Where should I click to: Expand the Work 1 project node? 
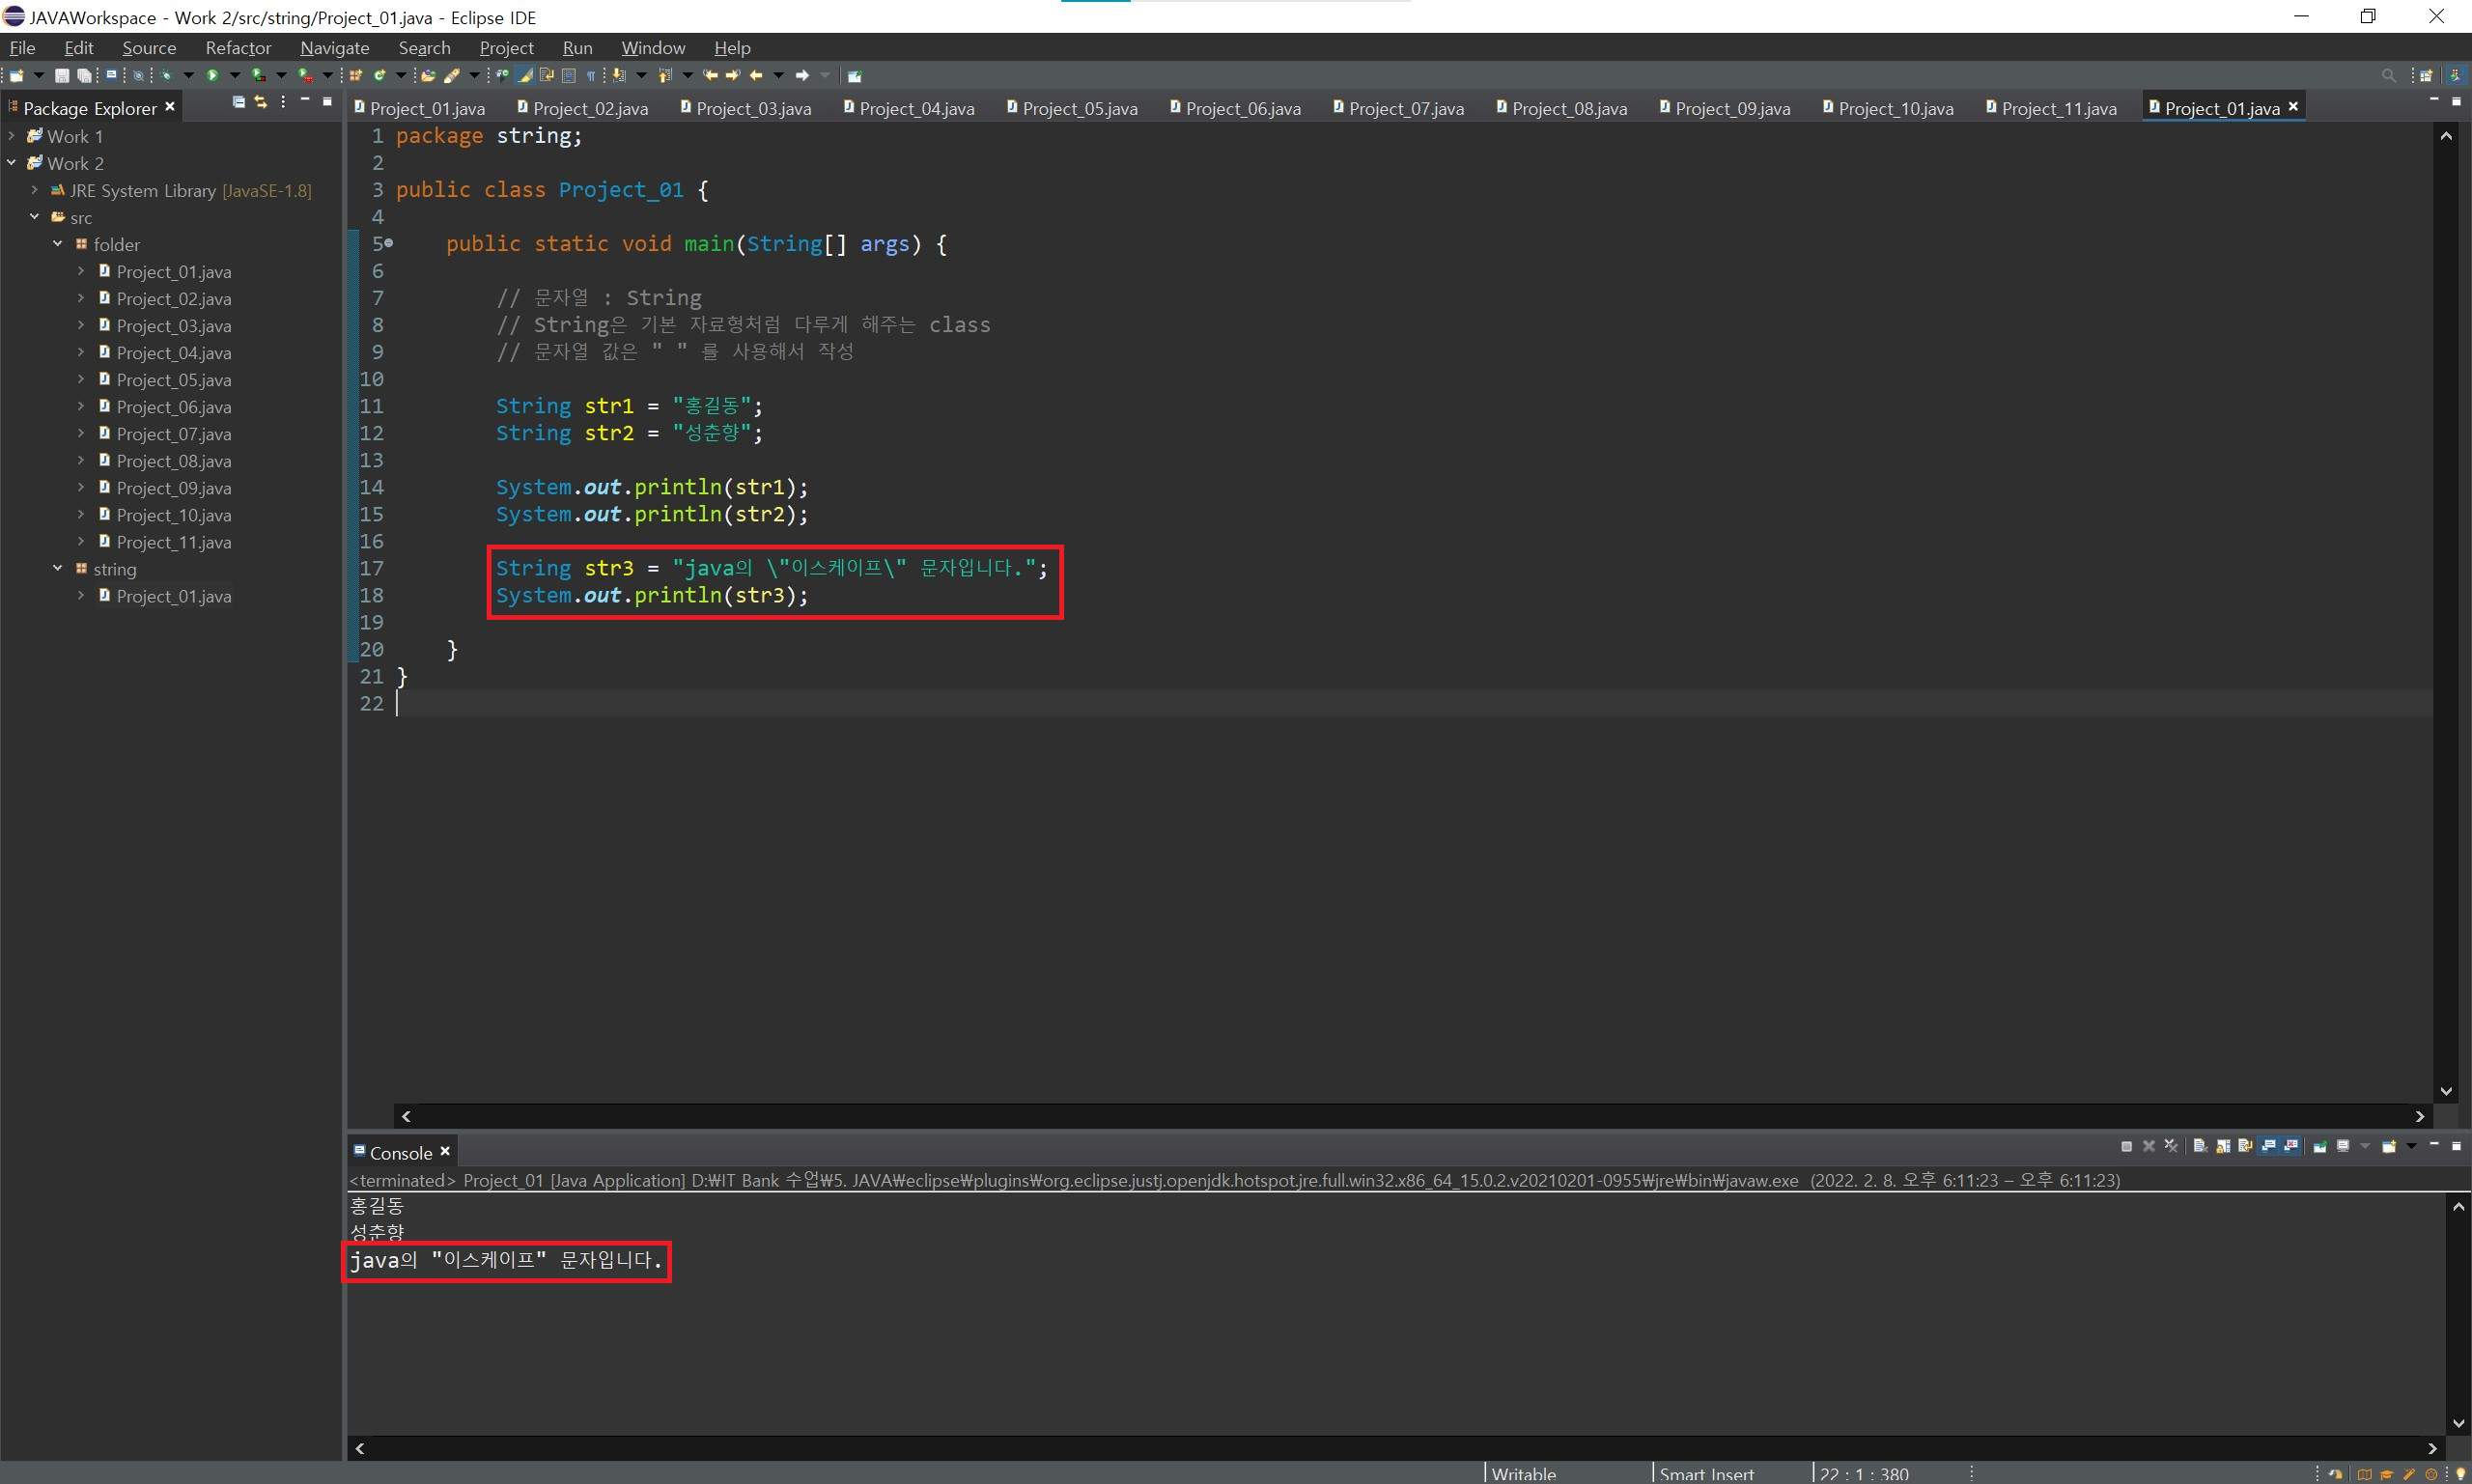(x=12, y=136)
